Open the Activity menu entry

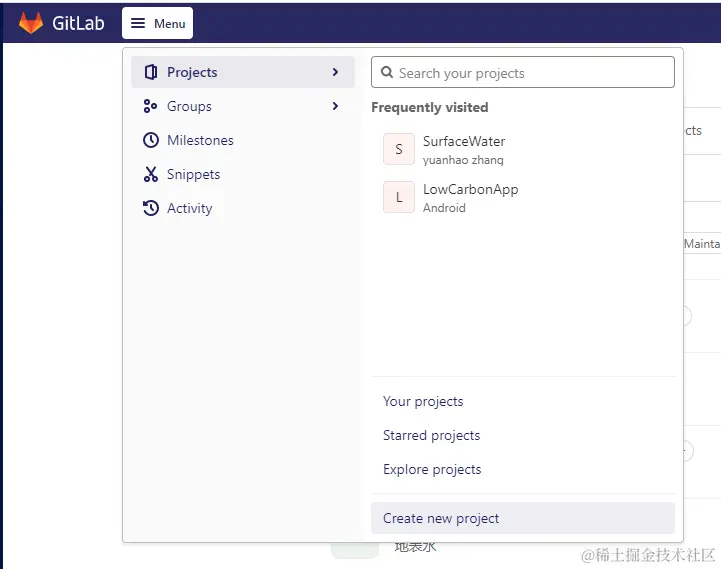pos(189,208)
